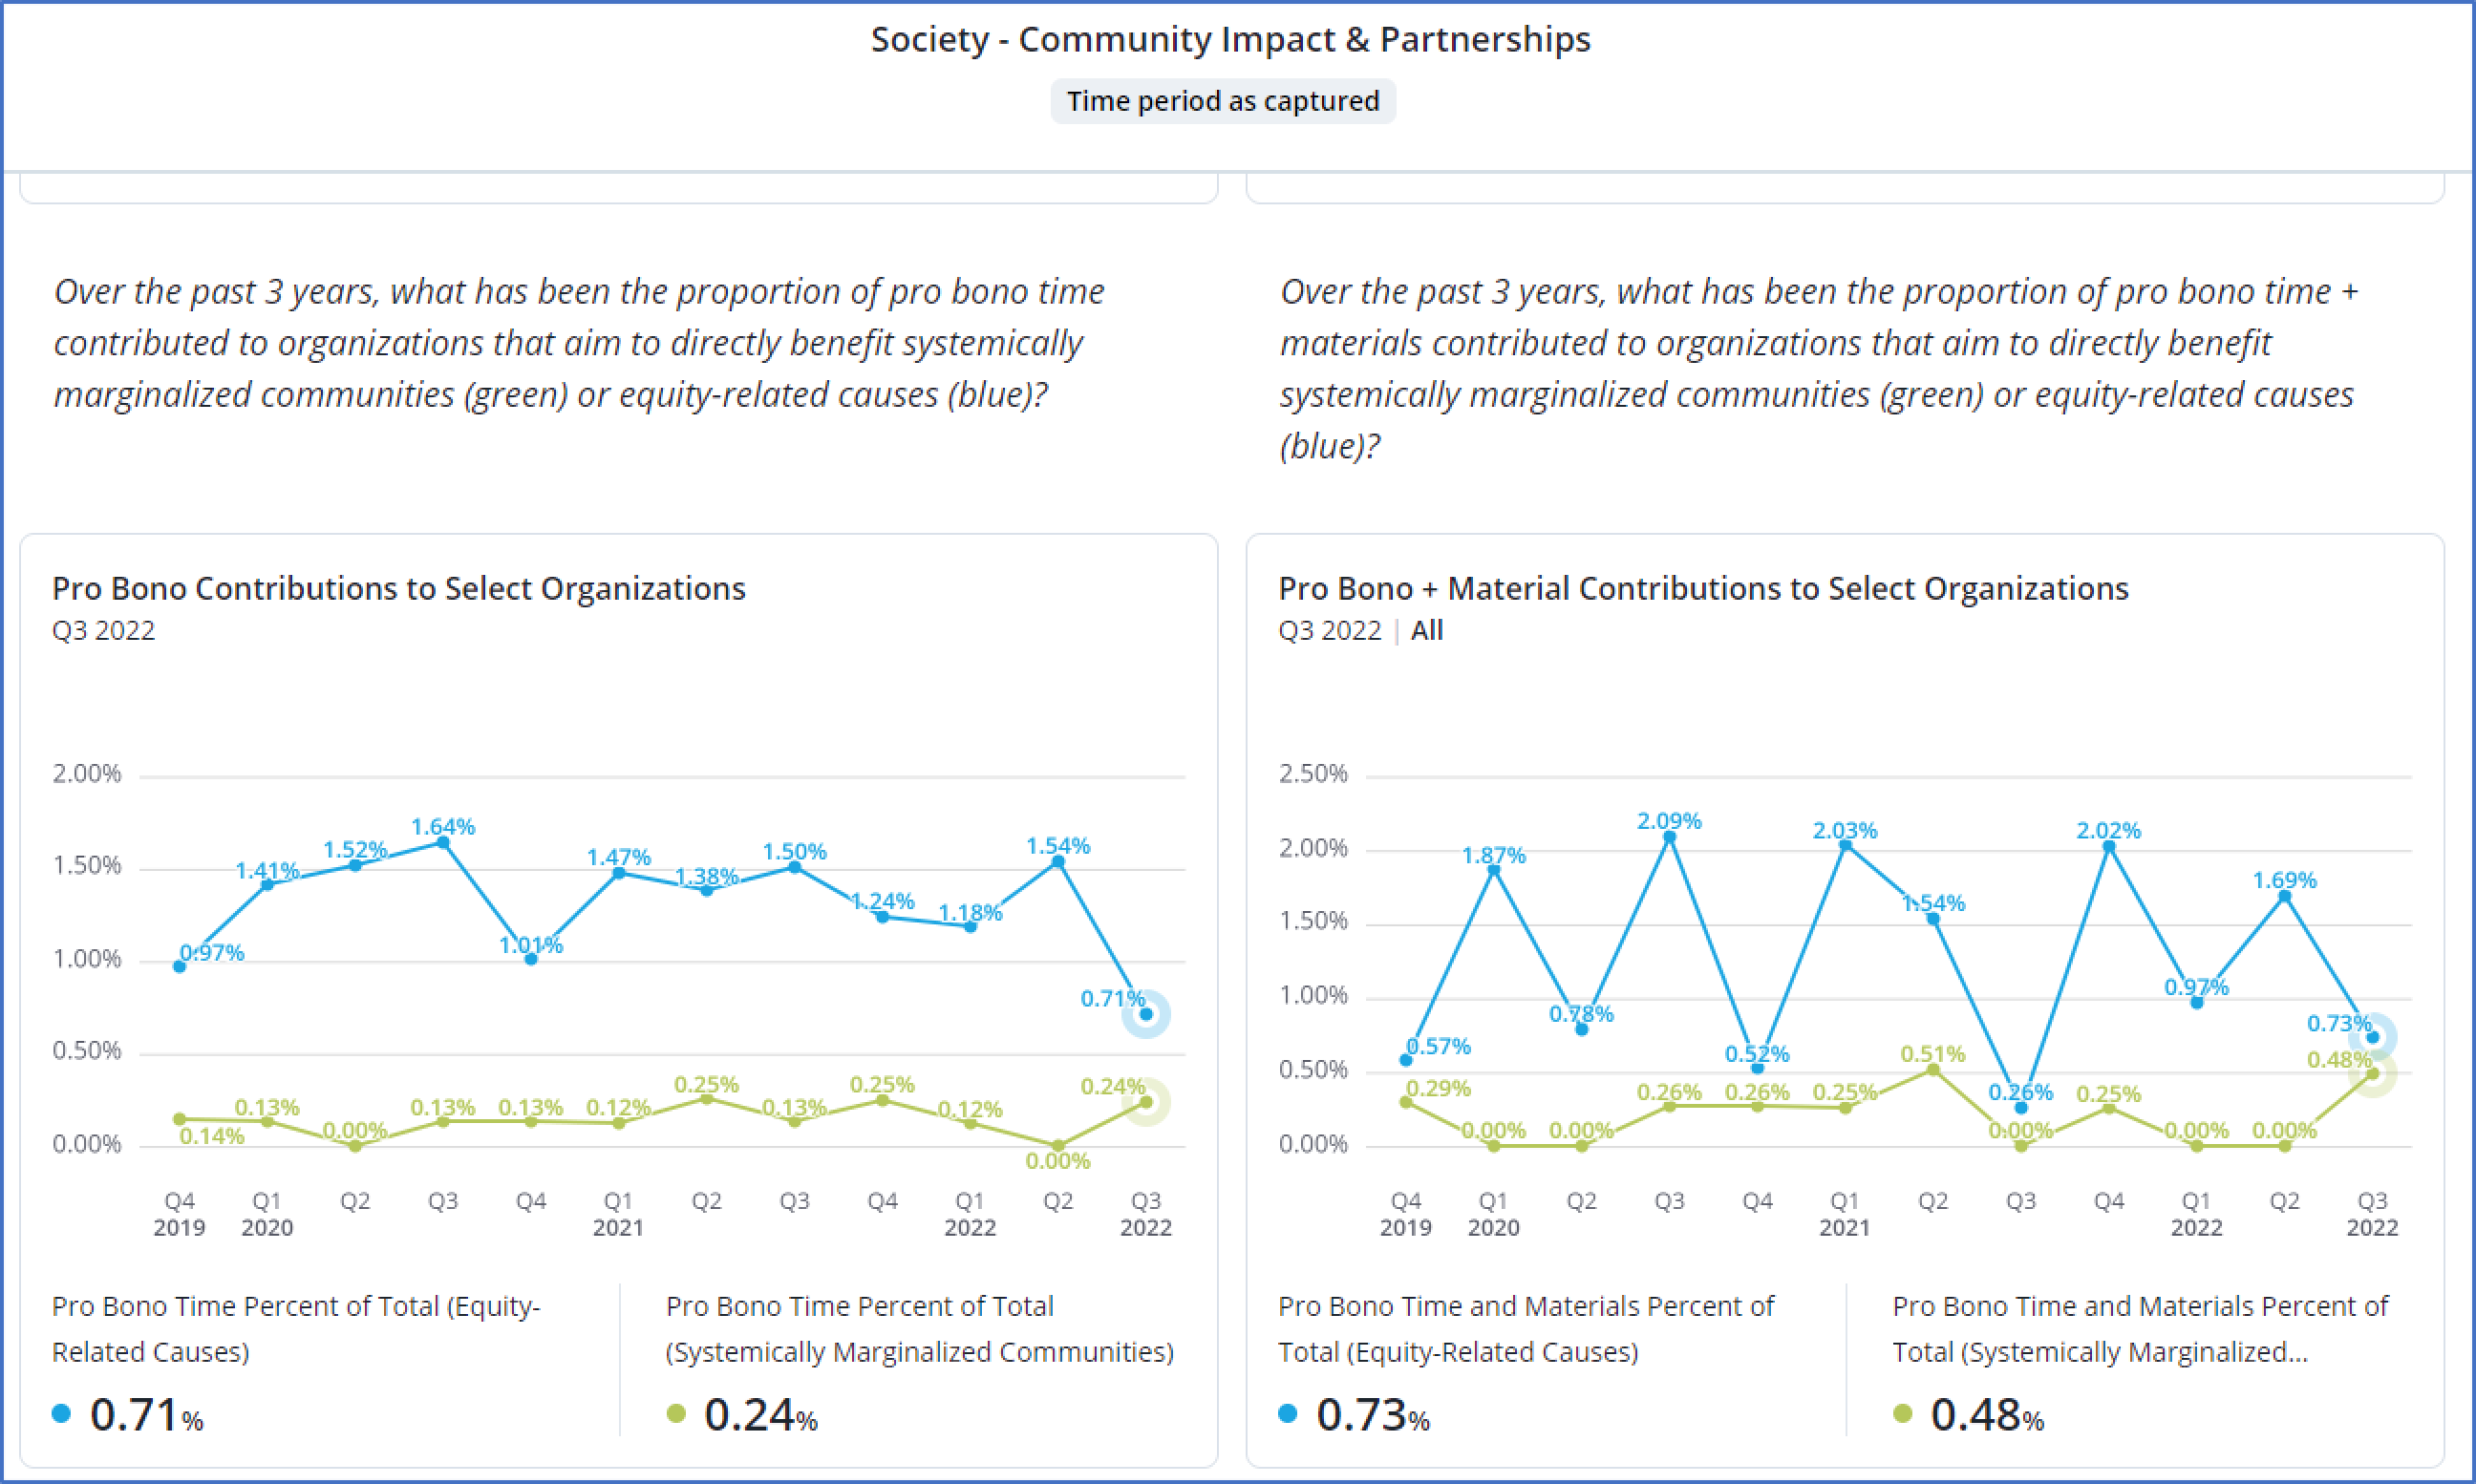Open the 'Pro Bono Contributions to Select Organizations' chart title
The image size is (2476, 1484).
pyautogui.click(x=399, y=588)
